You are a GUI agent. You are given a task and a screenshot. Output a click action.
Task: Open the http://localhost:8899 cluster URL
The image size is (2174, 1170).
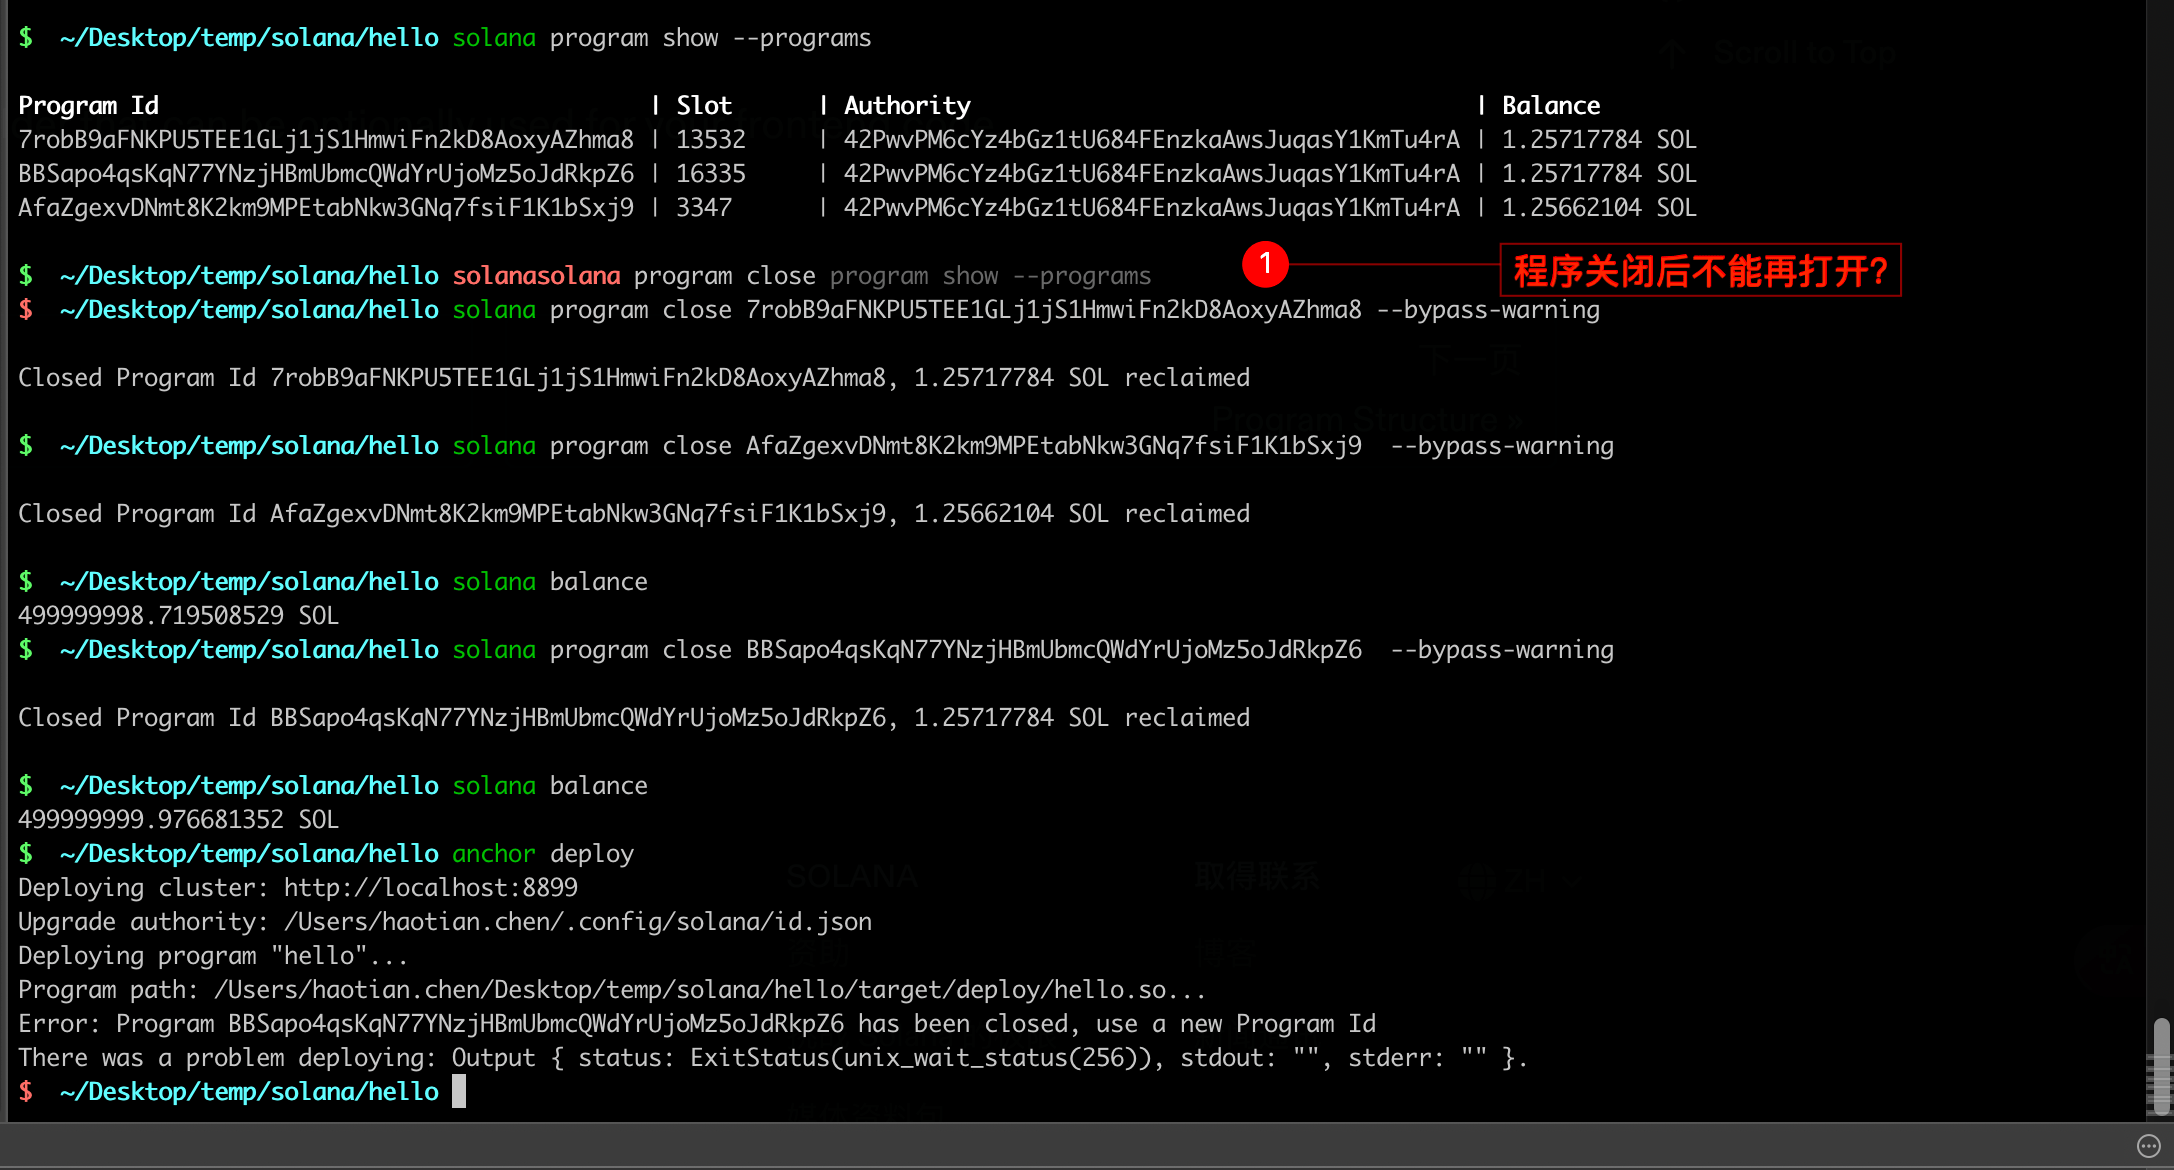pos(431,888)
